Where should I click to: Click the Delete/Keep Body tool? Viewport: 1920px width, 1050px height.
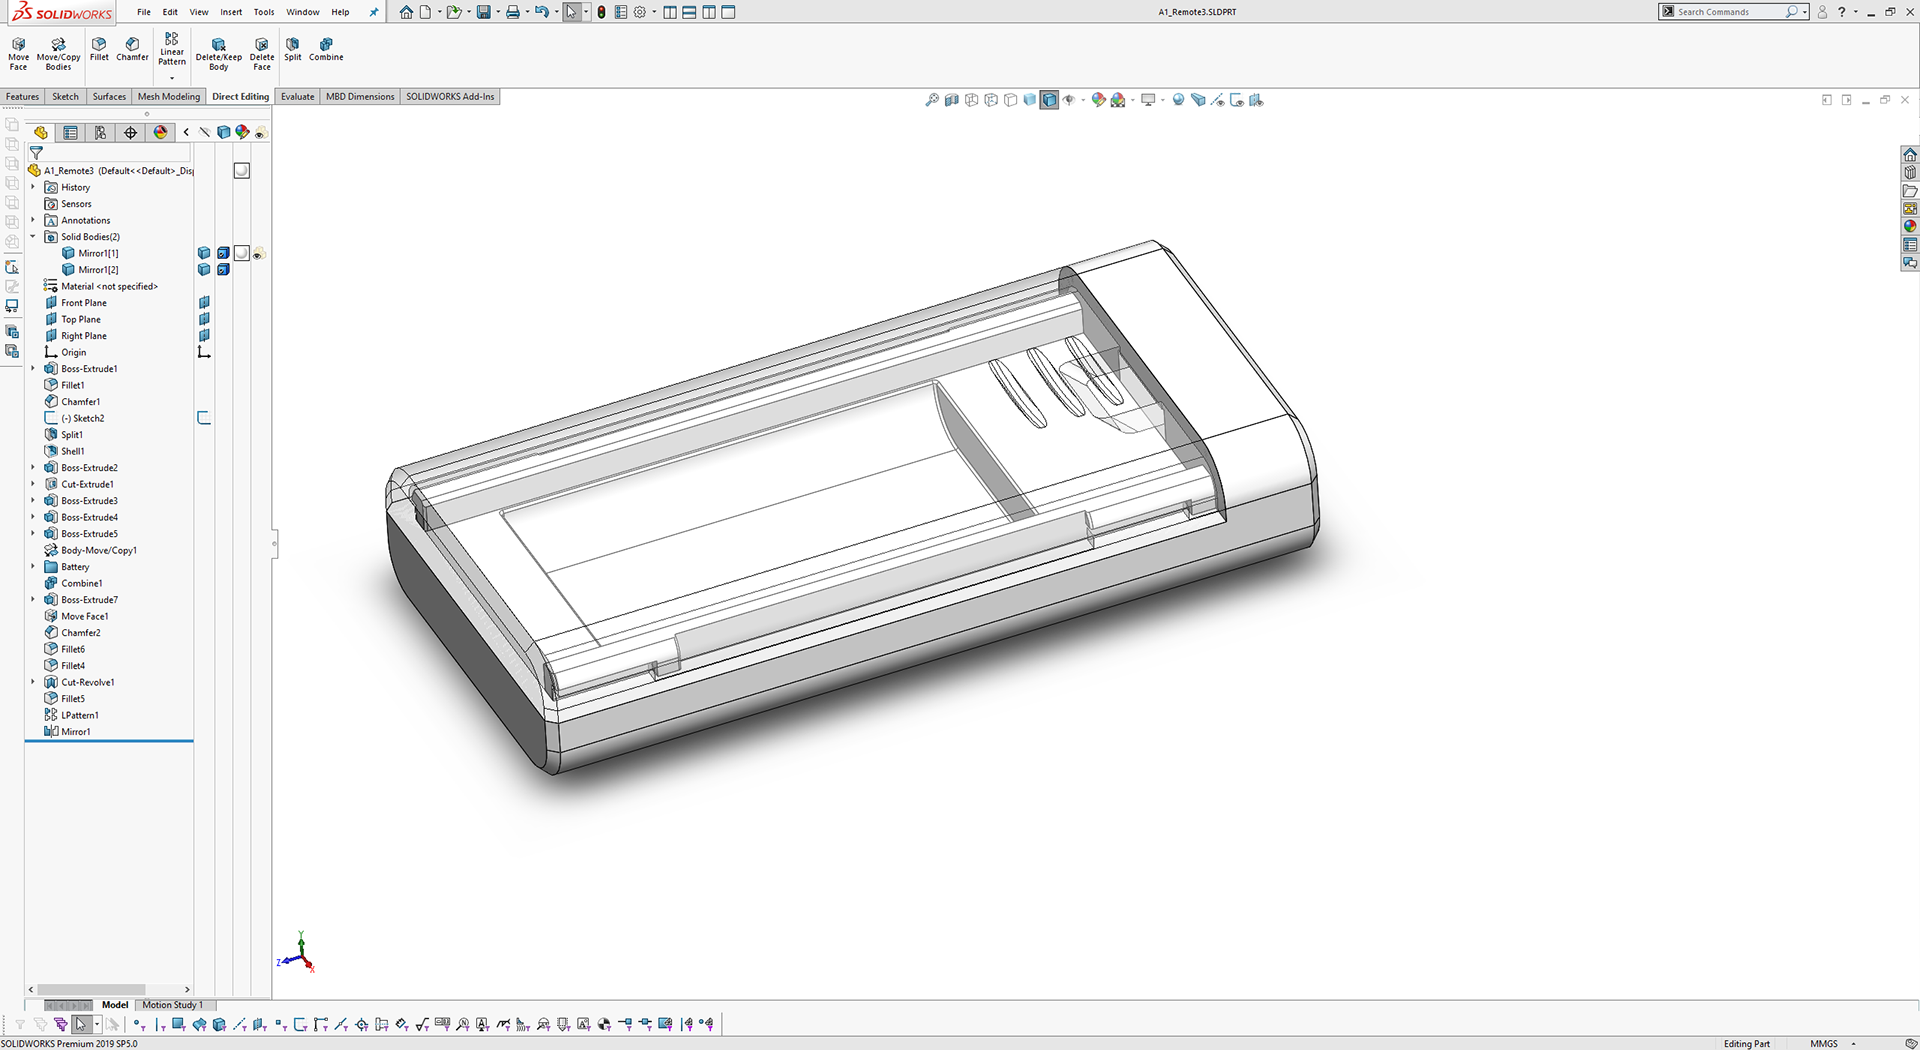point(218,53)
